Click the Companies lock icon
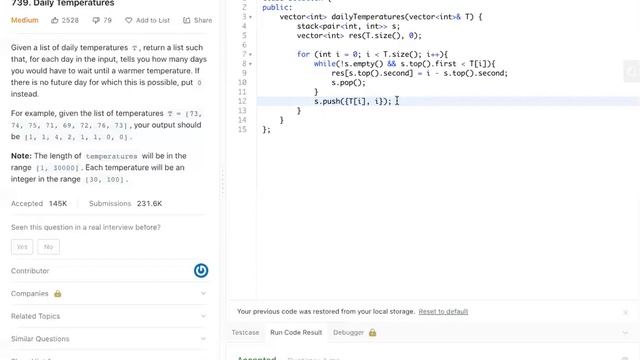Image resolution: width=640 pixels, height=360 pixels. tap(58, 293)
